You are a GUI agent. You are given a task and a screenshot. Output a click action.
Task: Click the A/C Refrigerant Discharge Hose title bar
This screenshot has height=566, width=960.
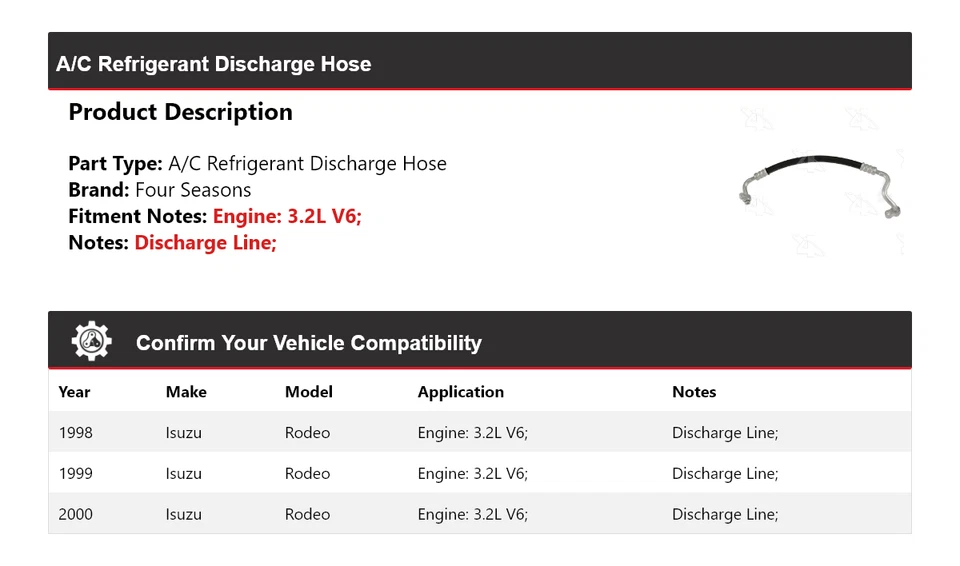tap(214, 64)
